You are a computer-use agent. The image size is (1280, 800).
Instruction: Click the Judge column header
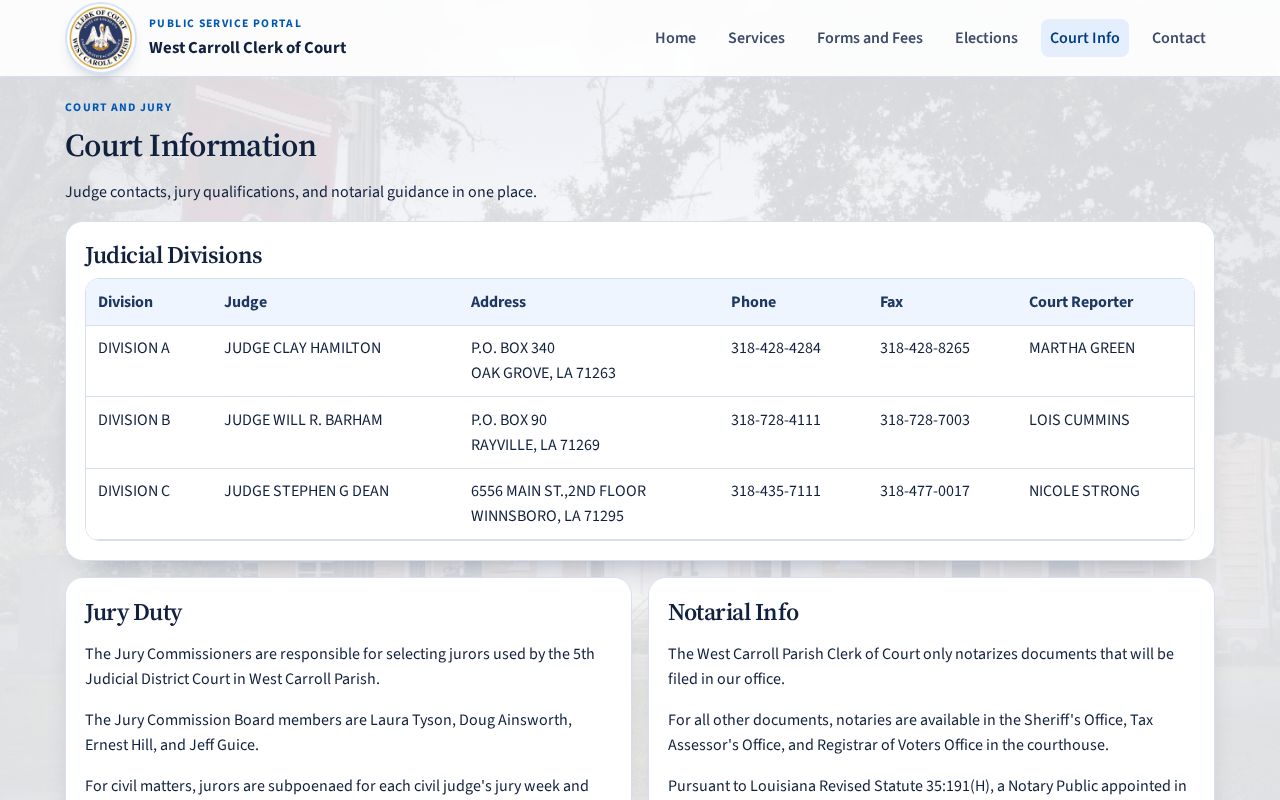click(245, 302)
